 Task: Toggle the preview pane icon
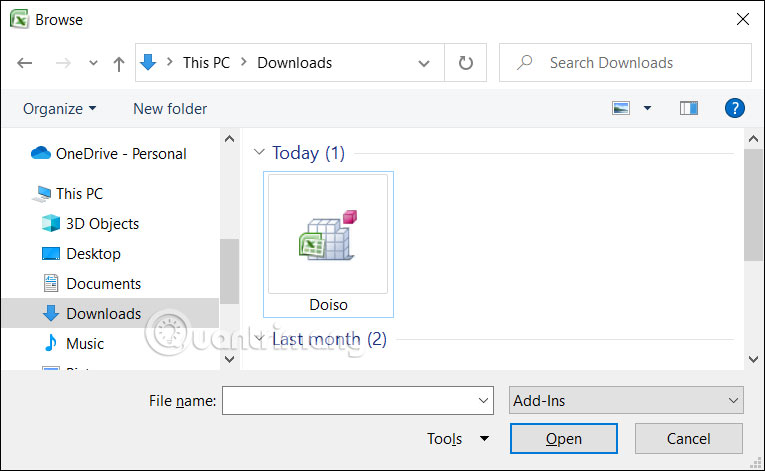pos(688,108)
